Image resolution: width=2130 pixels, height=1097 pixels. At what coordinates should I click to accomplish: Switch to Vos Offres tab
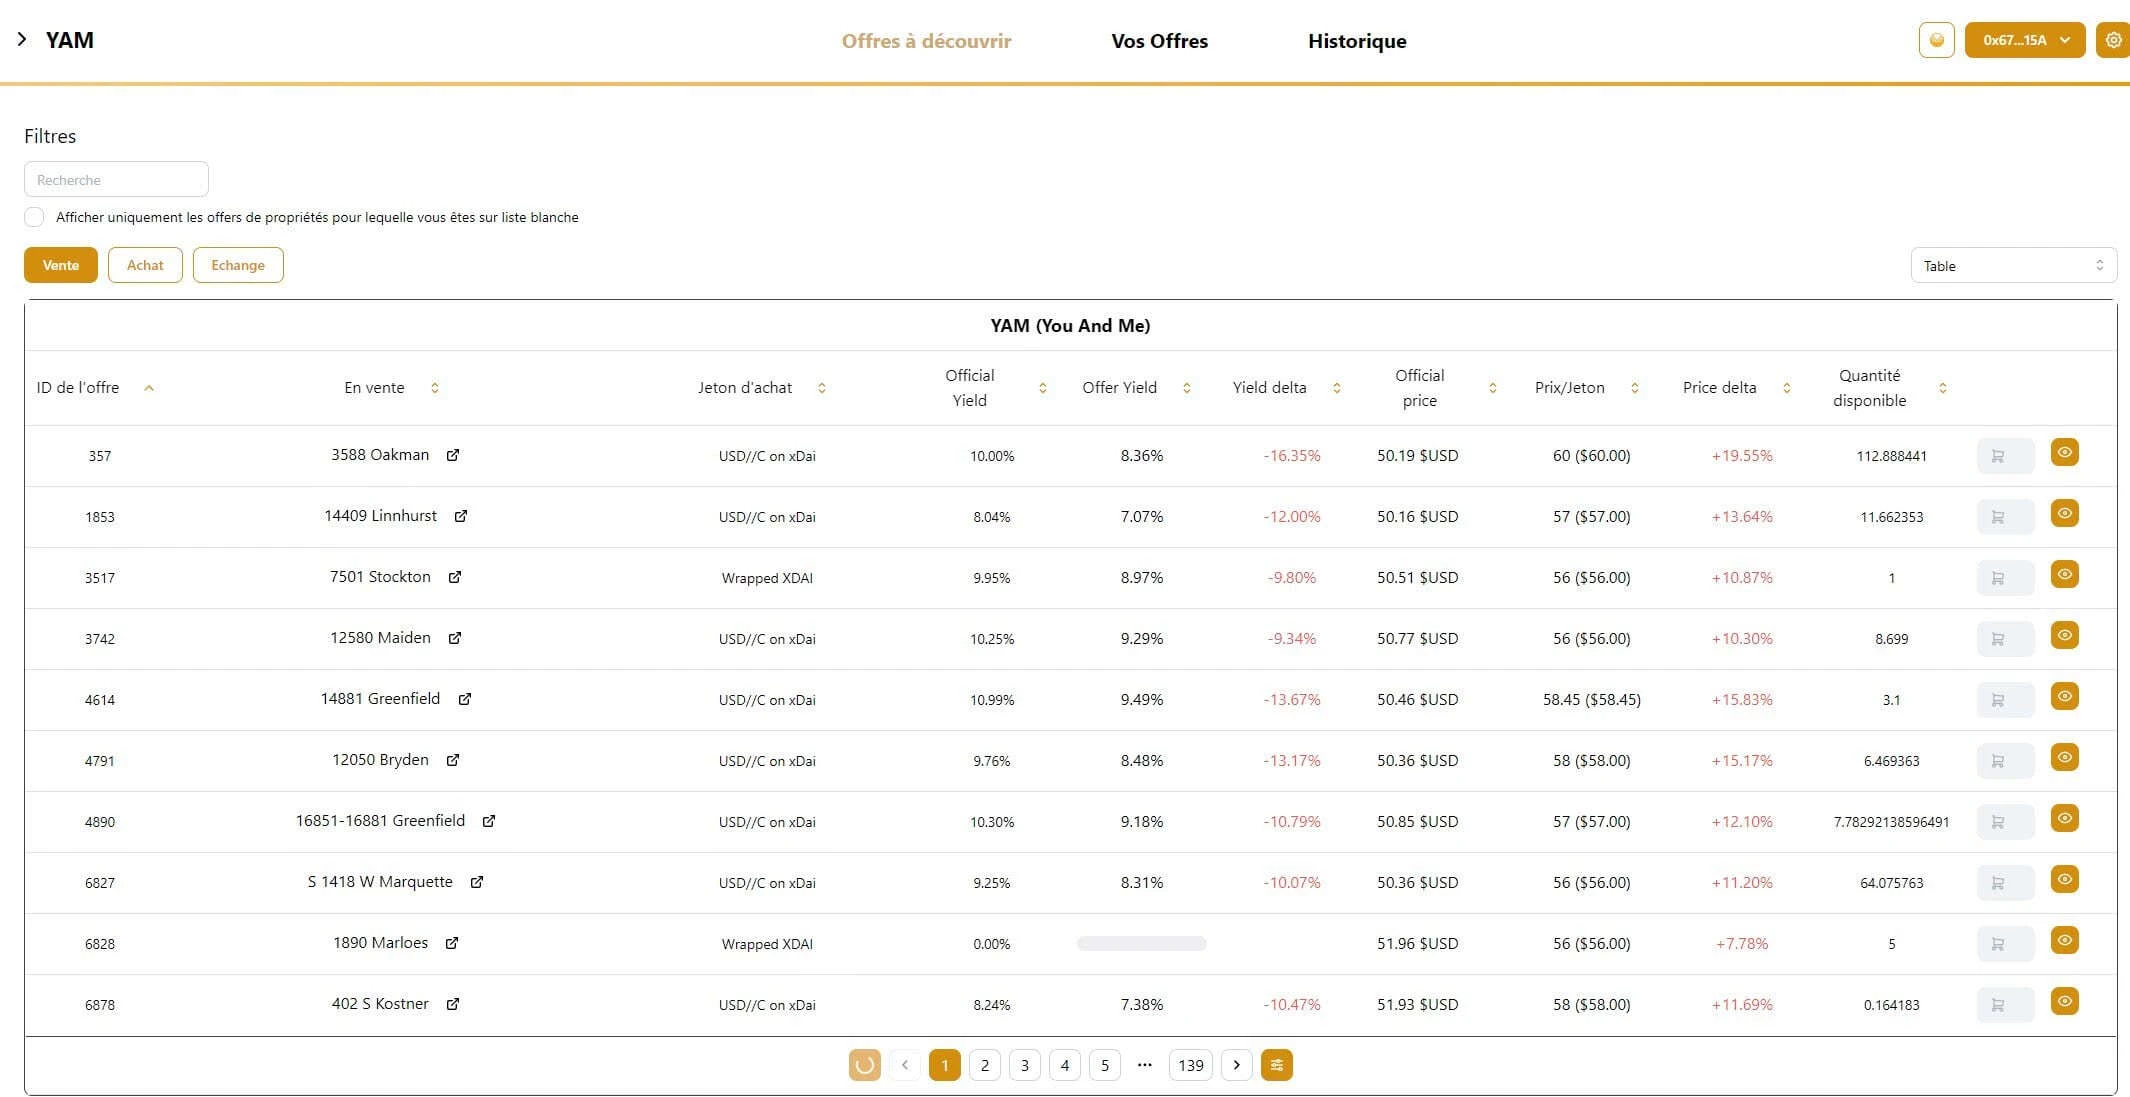1160,41
